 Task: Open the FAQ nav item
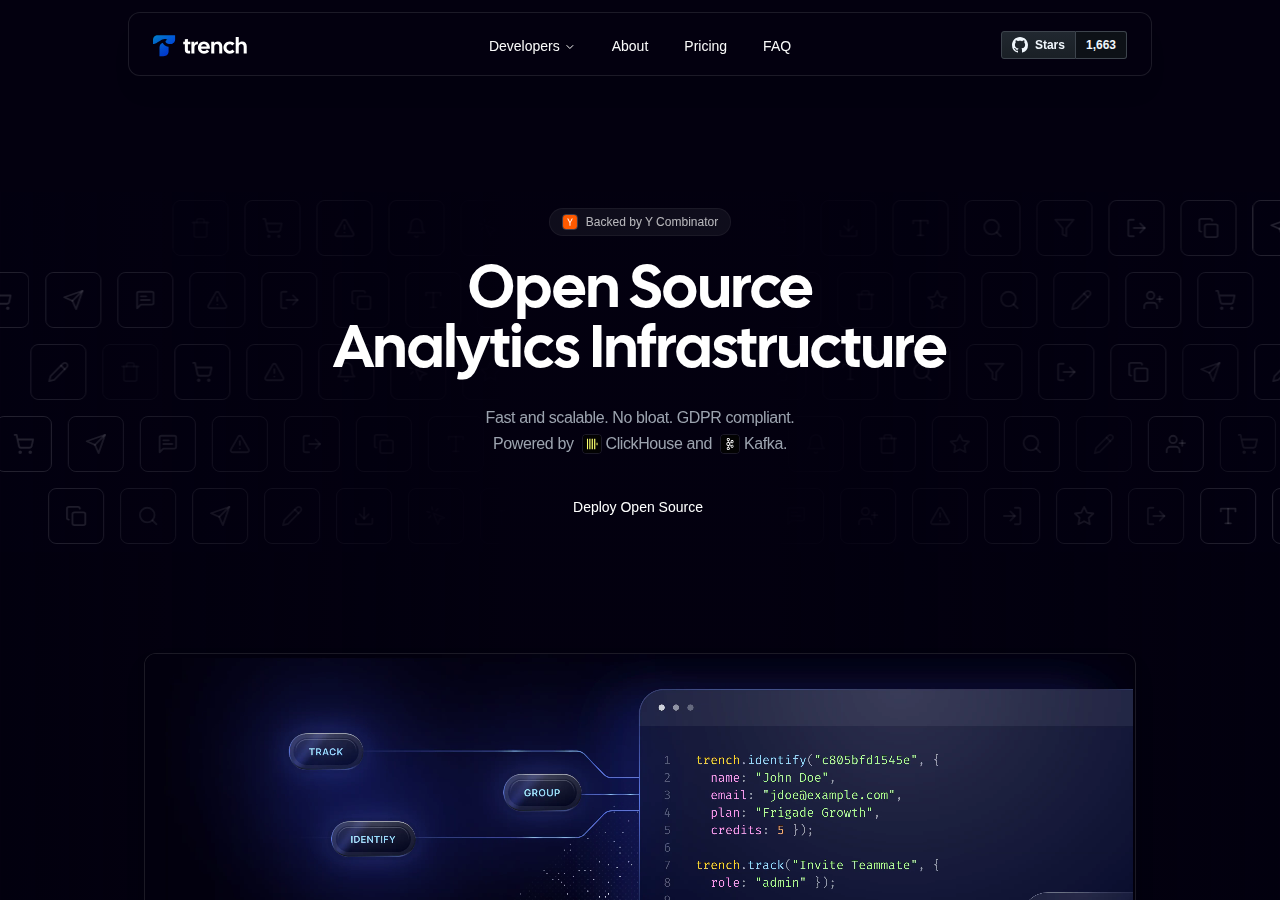pyautogui.click(x=777, y=46)
